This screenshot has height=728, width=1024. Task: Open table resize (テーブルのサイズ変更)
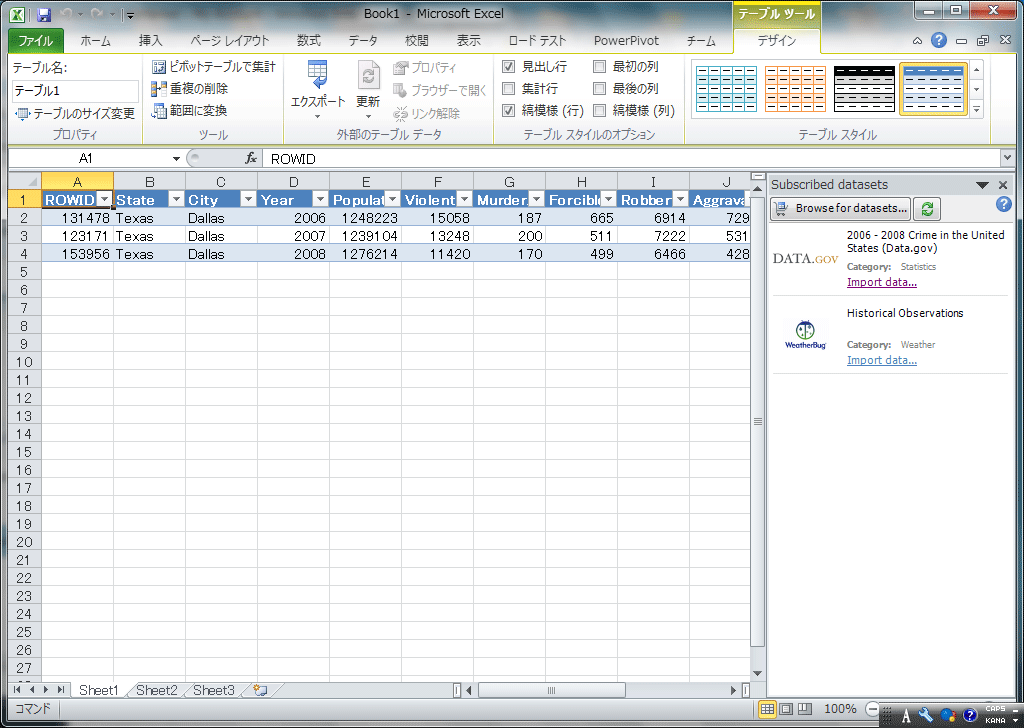[74, 114]
